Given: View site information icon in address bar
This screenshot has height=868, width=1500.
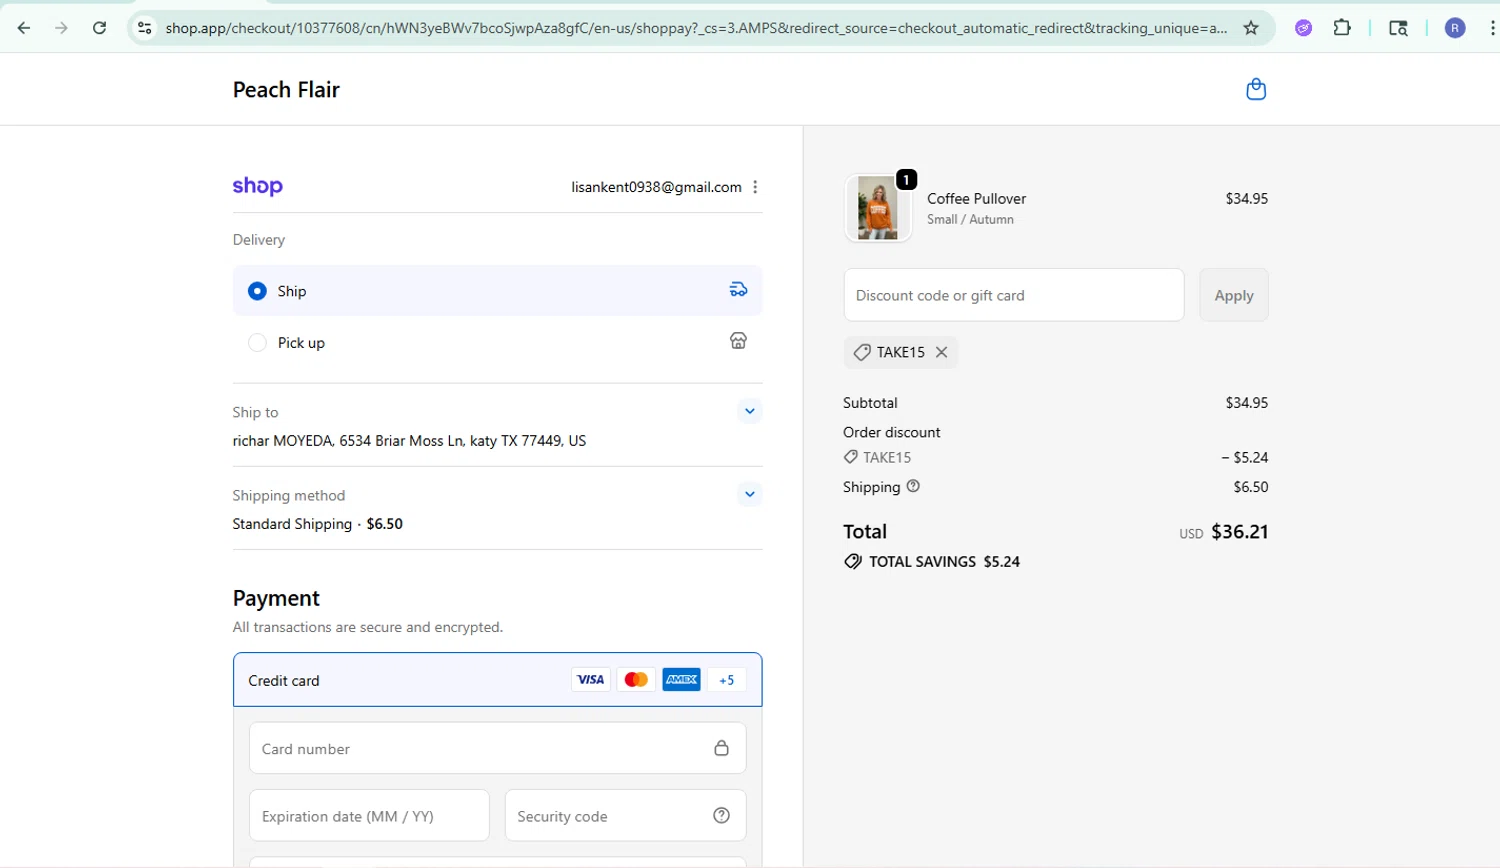Looking at the screenshot, I should pos(145,28).
